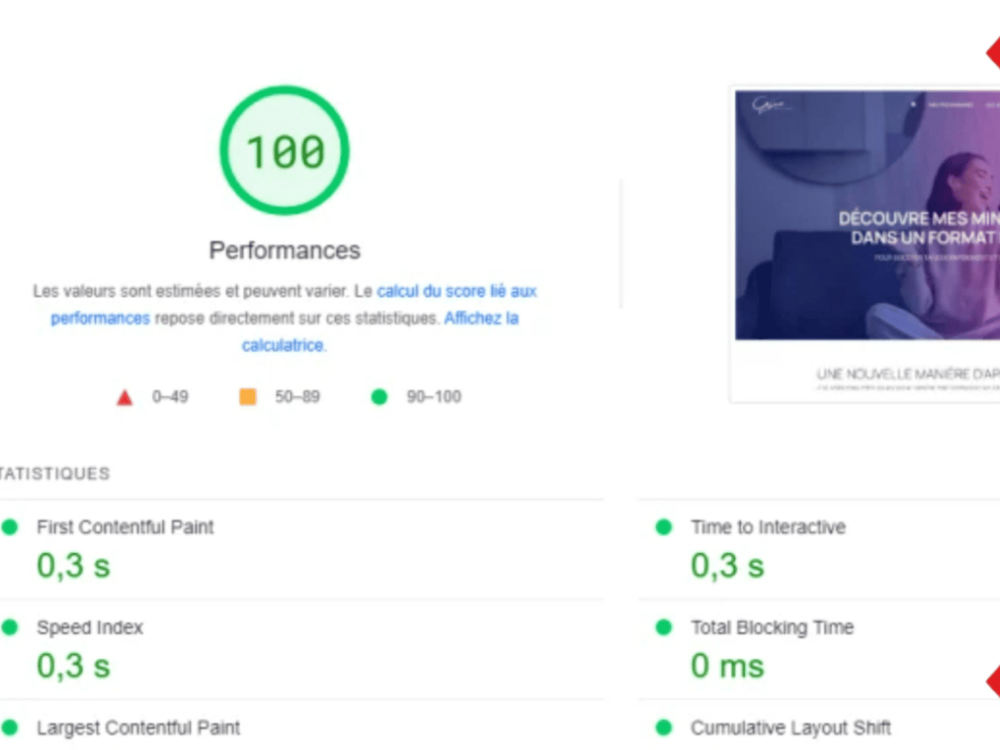Click the Speed Index green status dot
Image resolution: width=1000 pixels, height=750 pixels.
click(x=10, y=628)
